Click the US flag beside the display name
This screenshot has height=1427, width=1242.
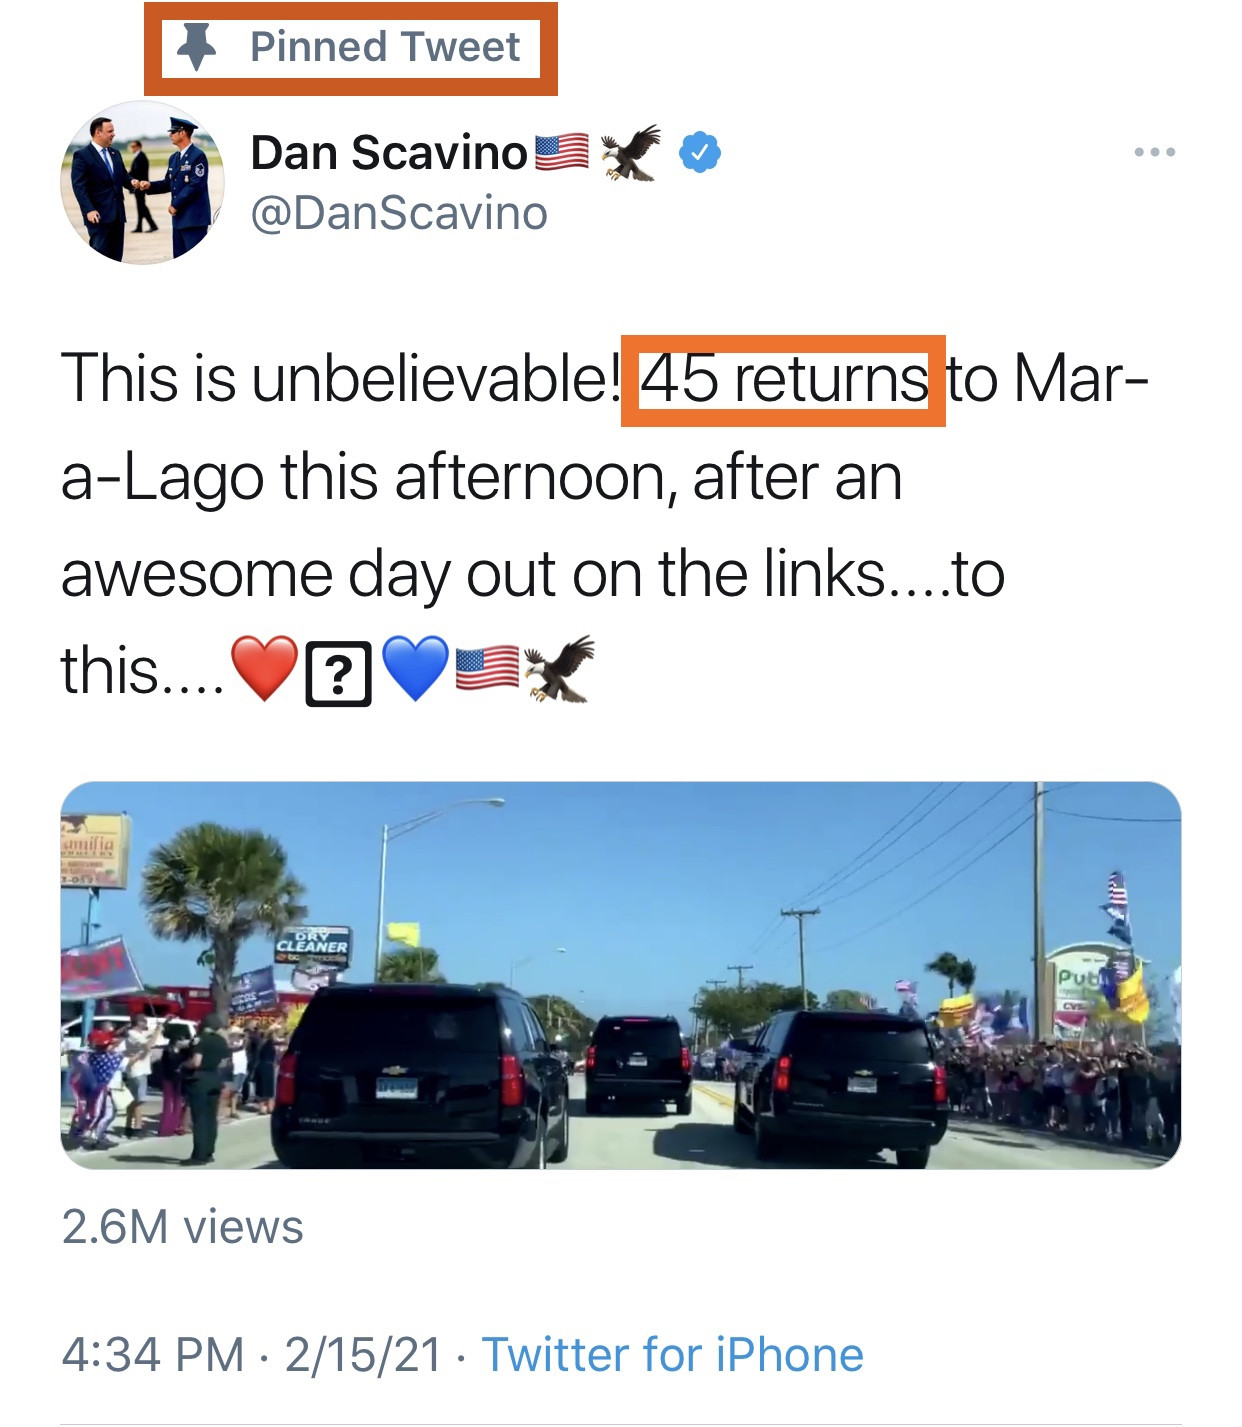click(x=562, y=152)
